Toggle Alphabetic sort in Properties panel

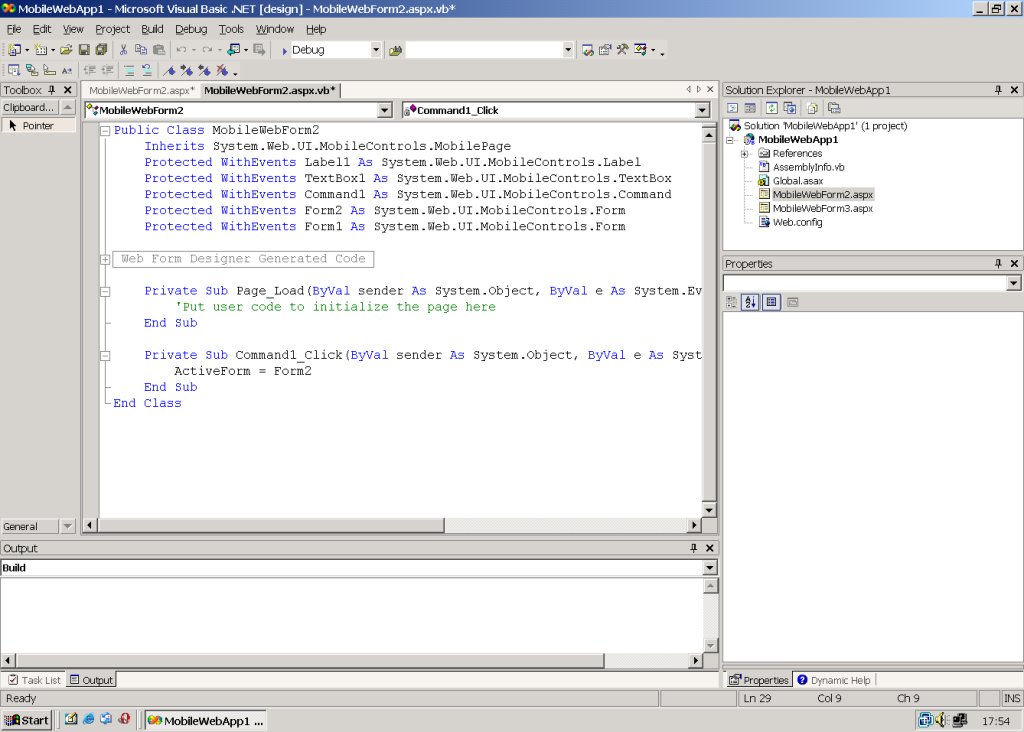[750, 302]
